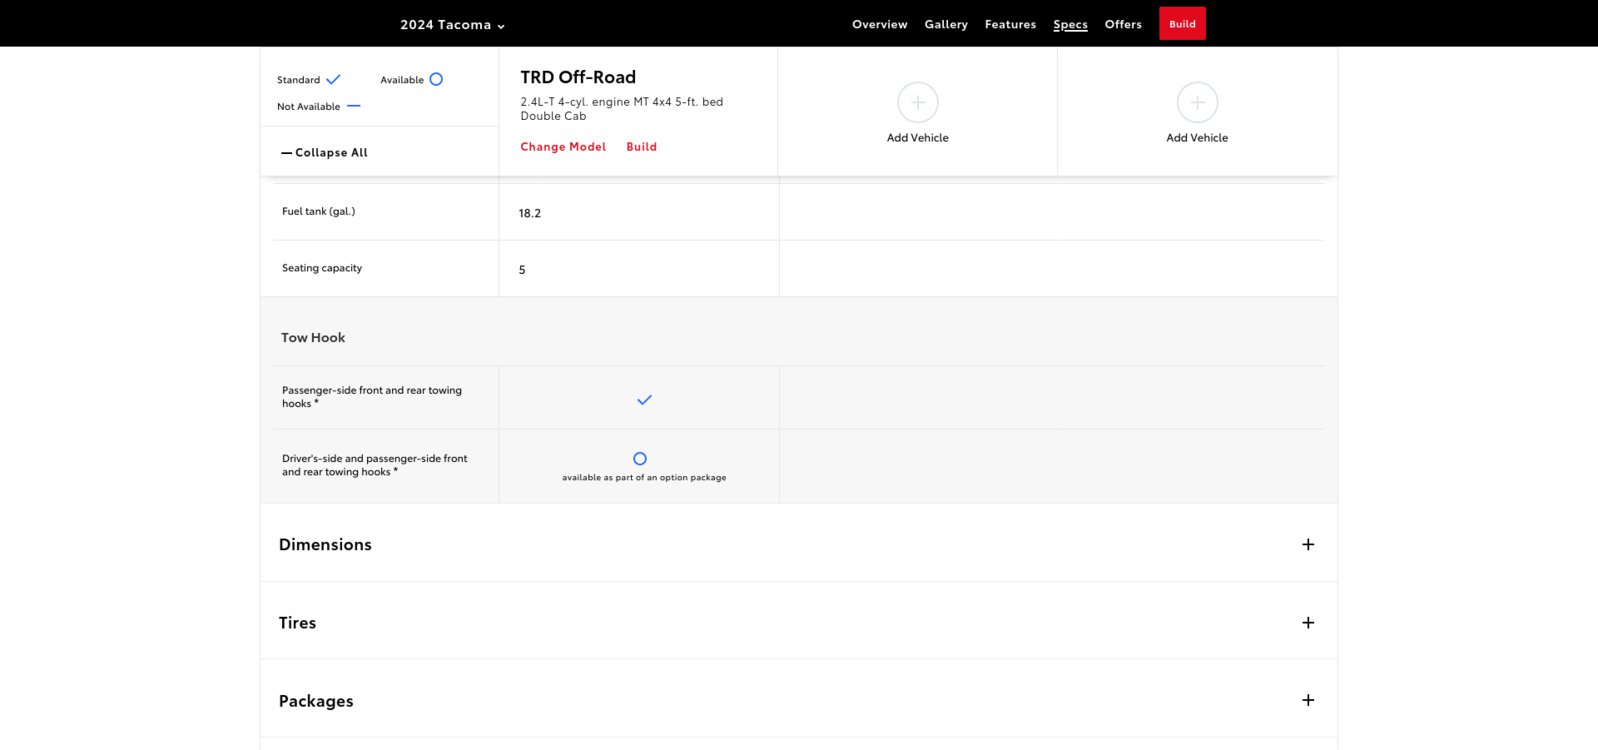This screenshot has width=1598, height=750.
Task: Click the Not Available dash legend icon
Action: (x=353, y=106)
